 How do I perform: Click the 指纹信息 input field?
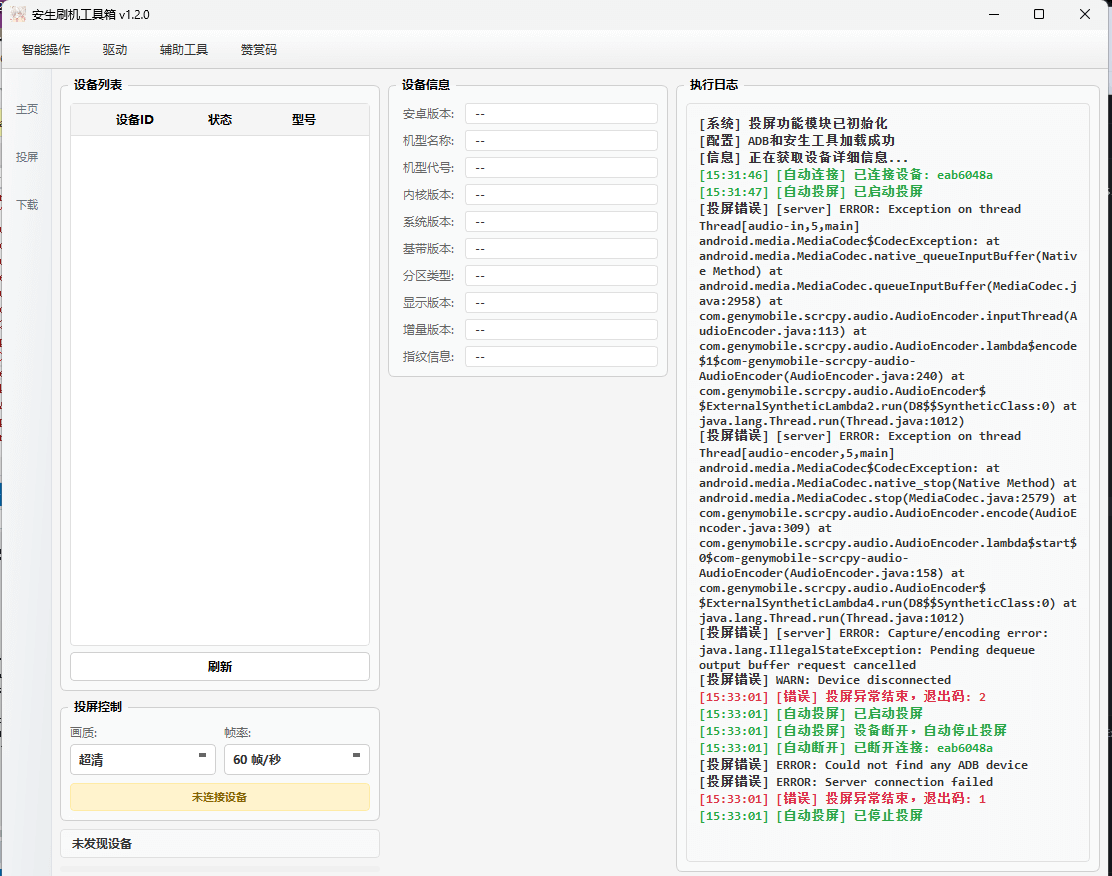pyautogui.click(x=561, y=357)
